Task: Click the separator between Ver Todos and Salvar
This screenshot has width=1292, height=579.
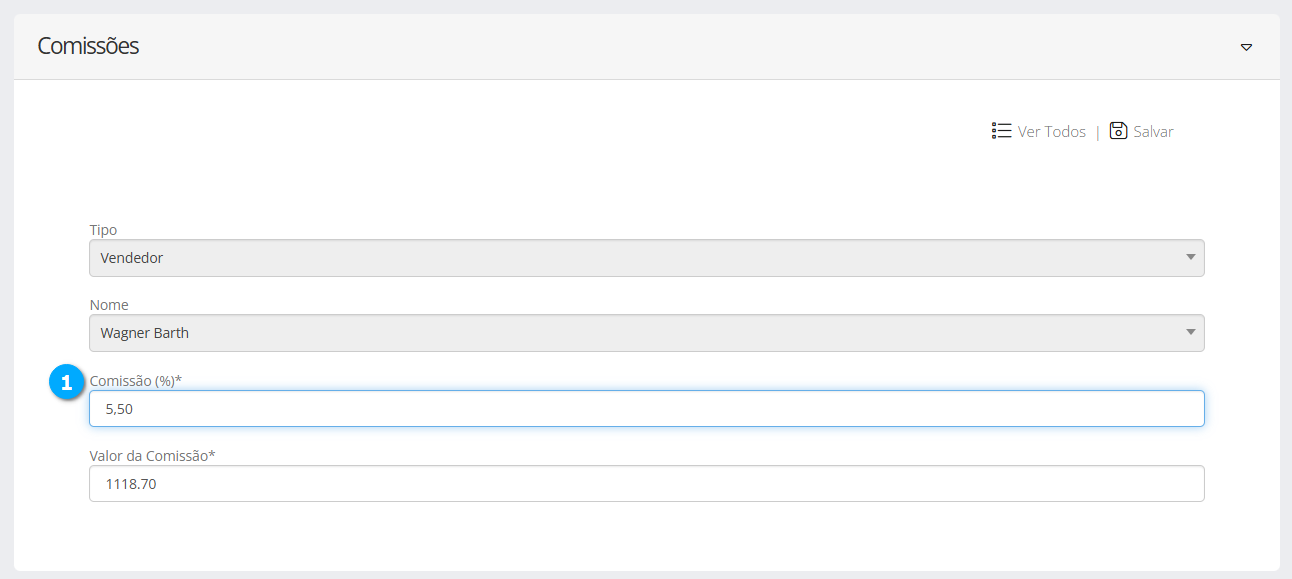Action: tap(1097, 132)
